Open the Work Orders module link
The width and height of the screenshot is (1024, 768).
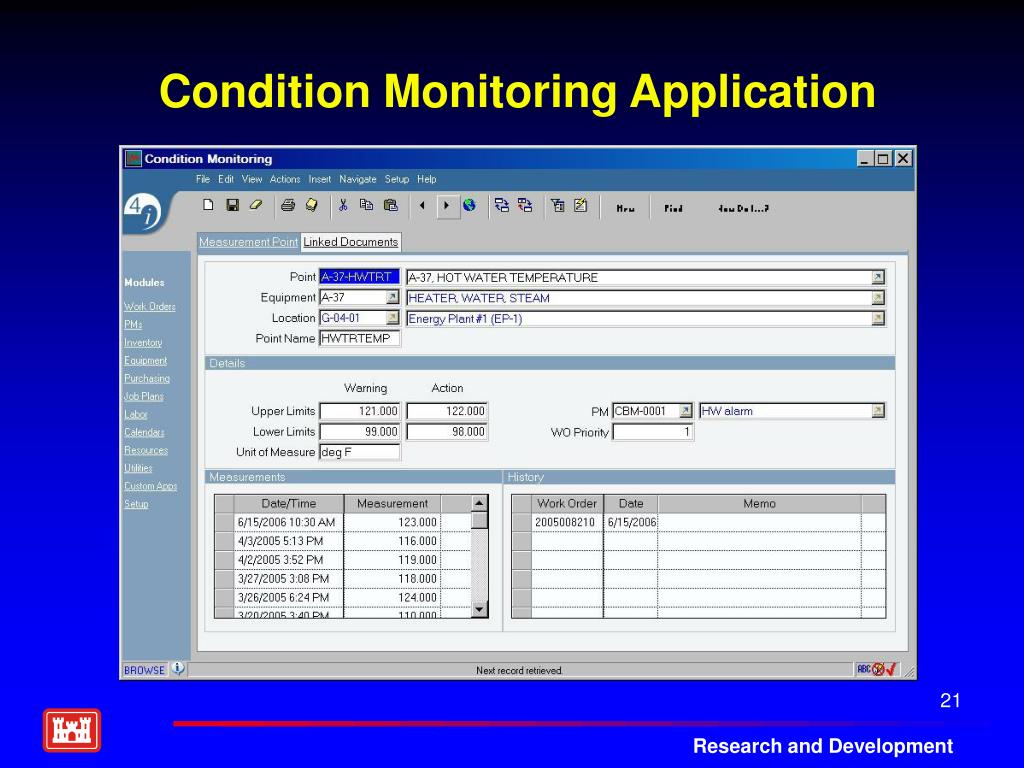(x=150, y=306)
